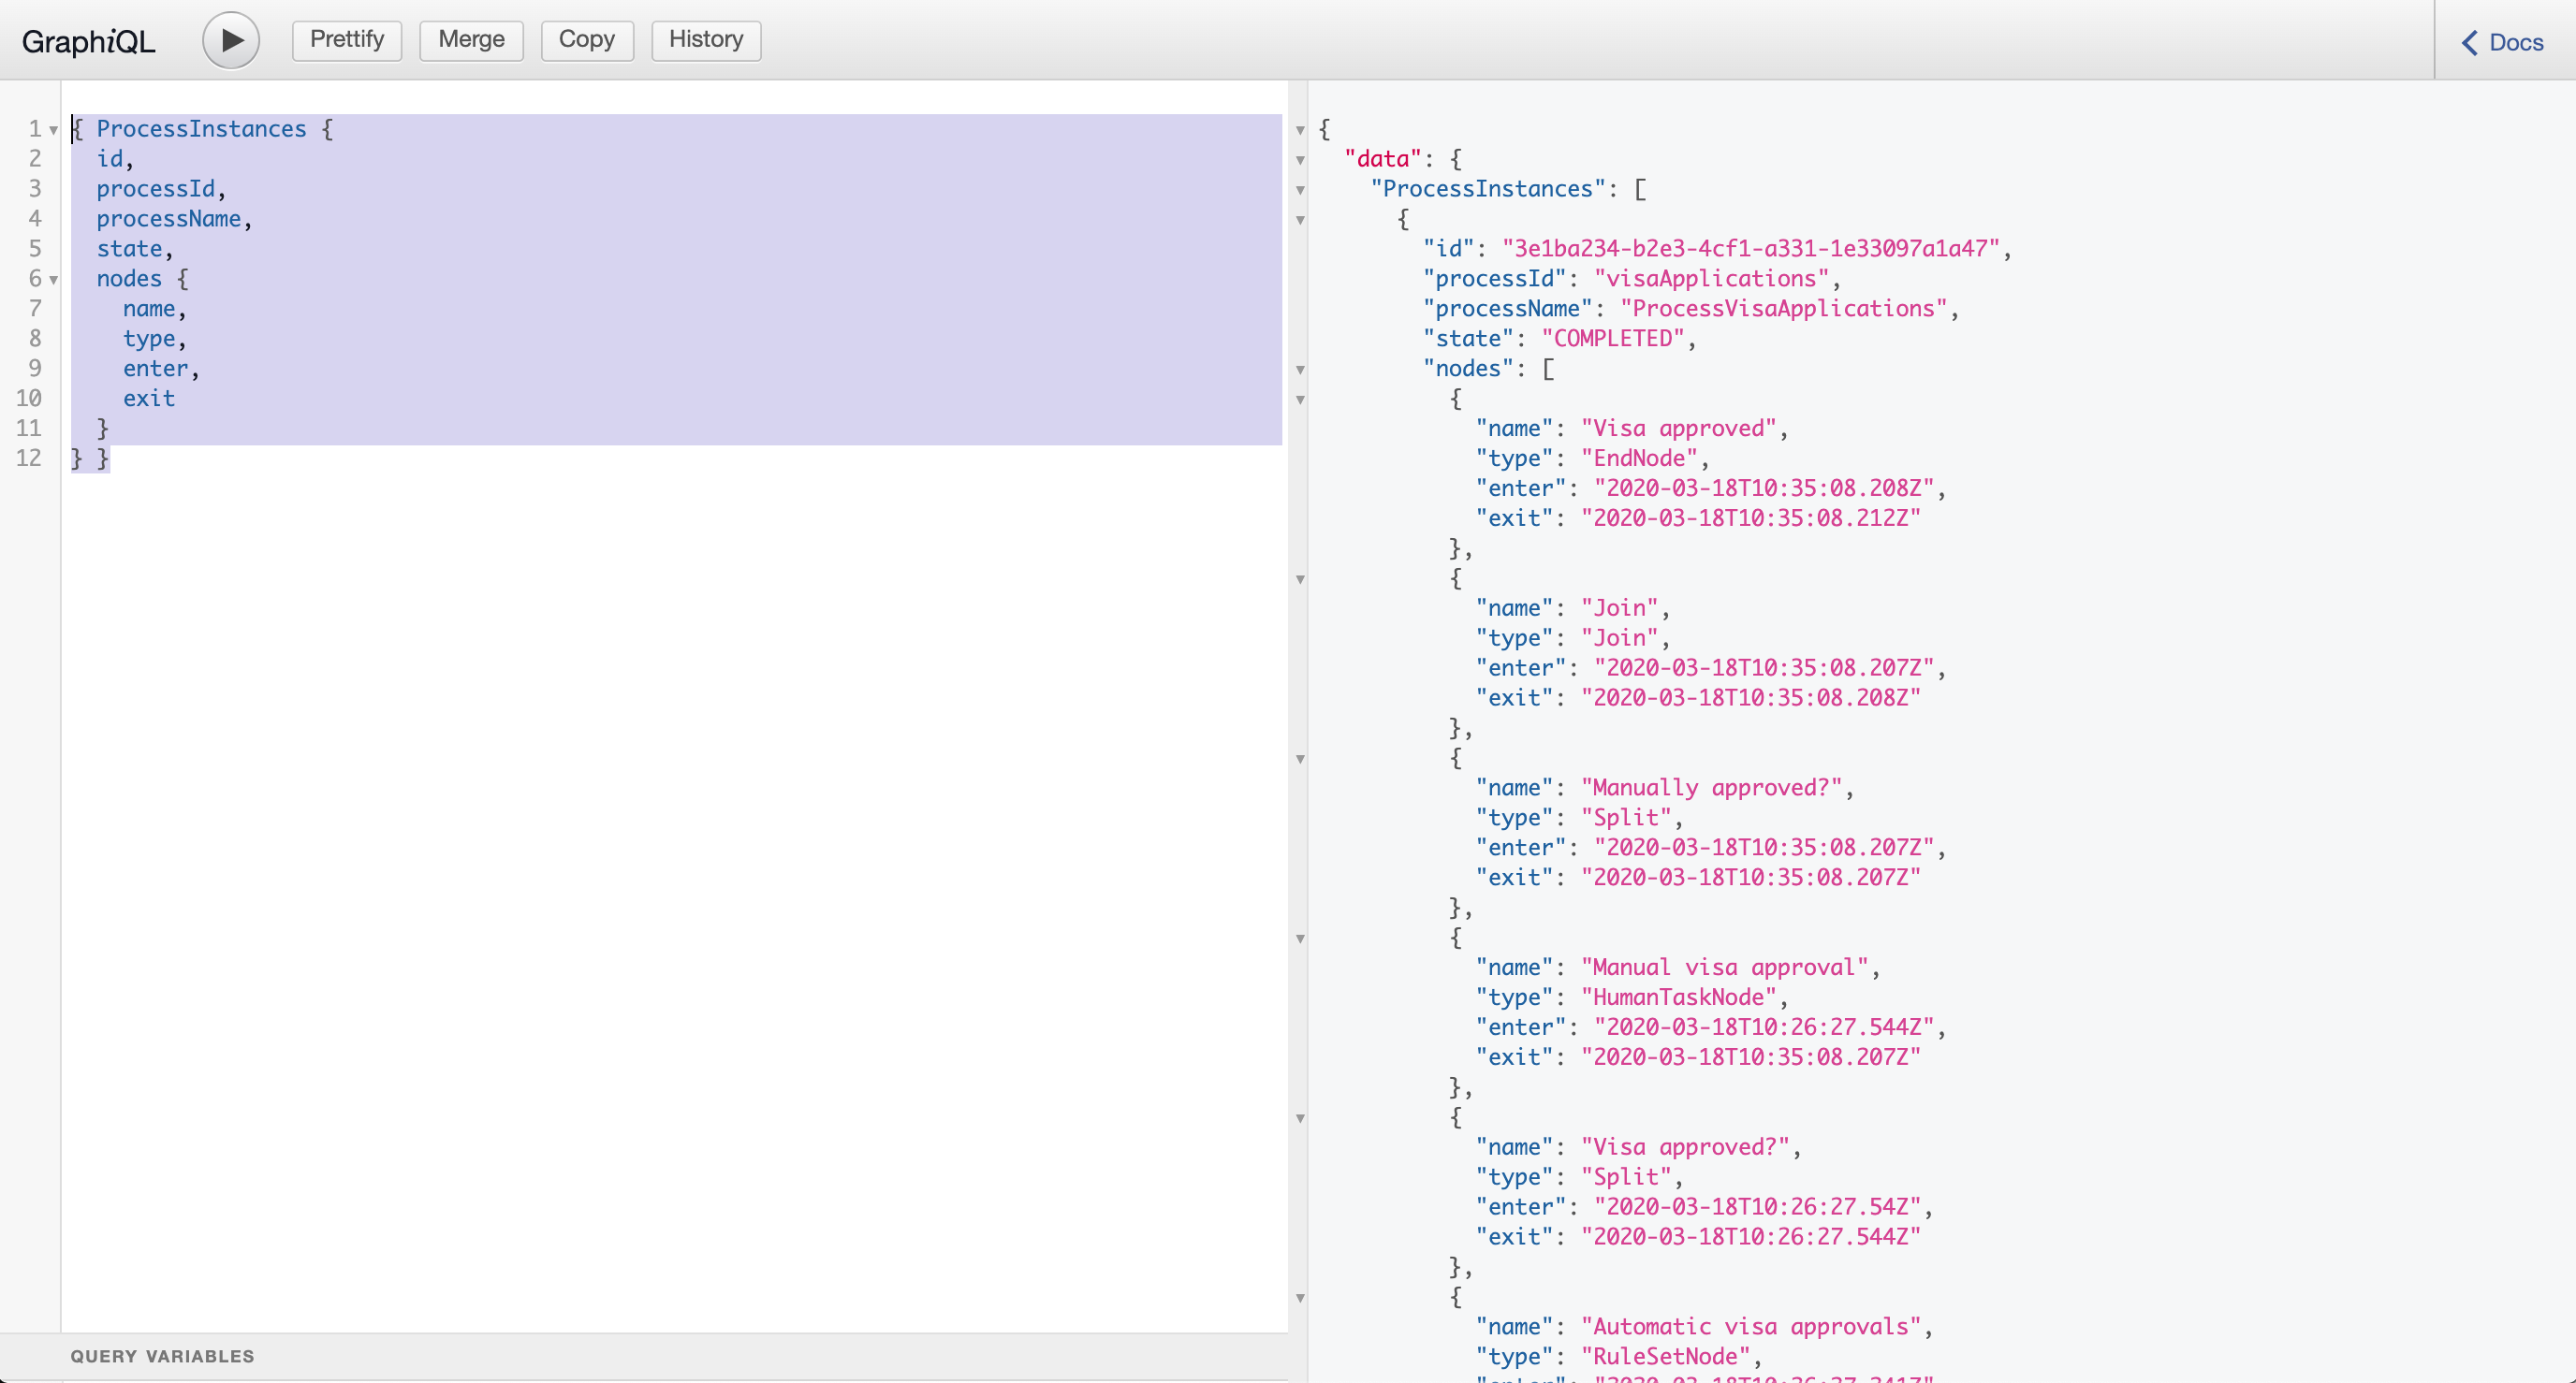Screen dimensions: 2576x1383
Task: Collapse the nodes array of the first instance
Action: [1300, 370]
